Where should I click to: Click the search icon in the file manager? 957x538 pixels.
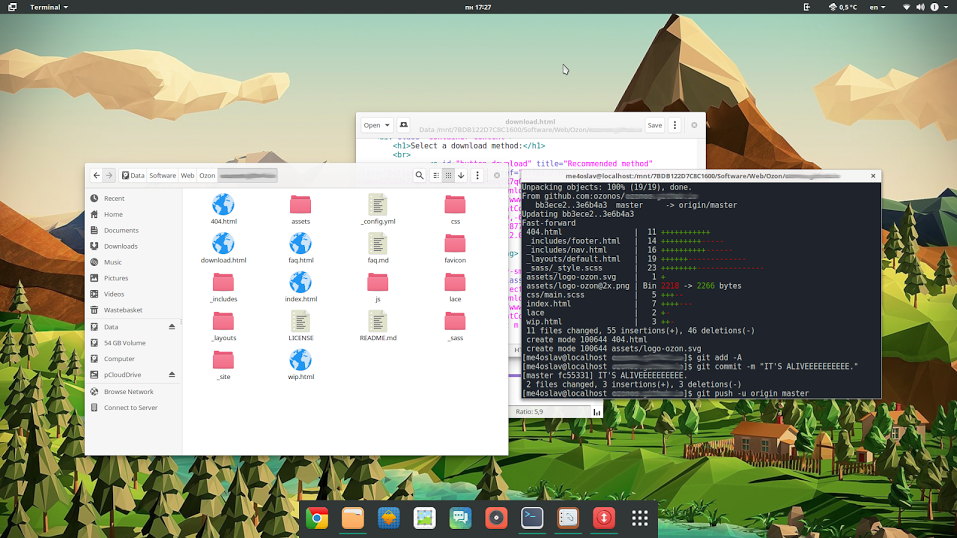coord(420,175)
